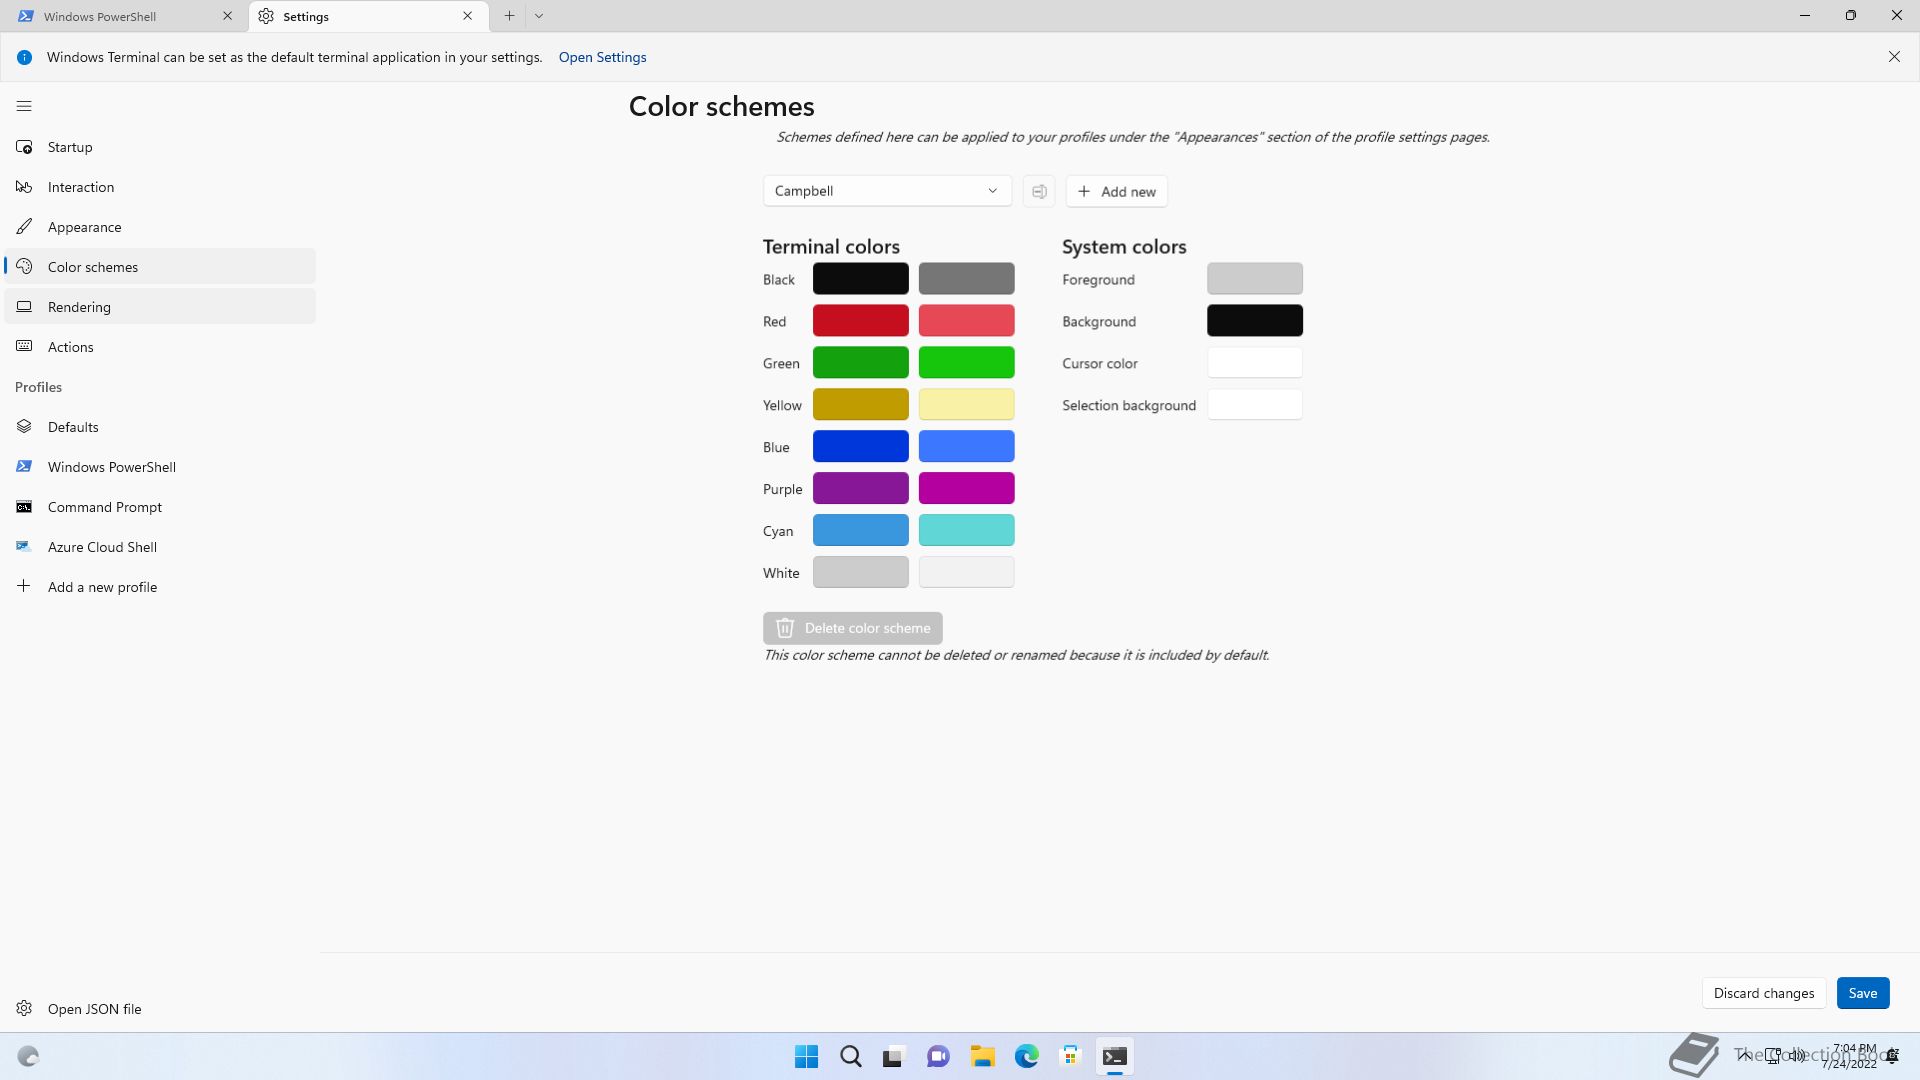Edit the bright White color swatch
The image size is (1920, 1080).
(x=966, y=573)
